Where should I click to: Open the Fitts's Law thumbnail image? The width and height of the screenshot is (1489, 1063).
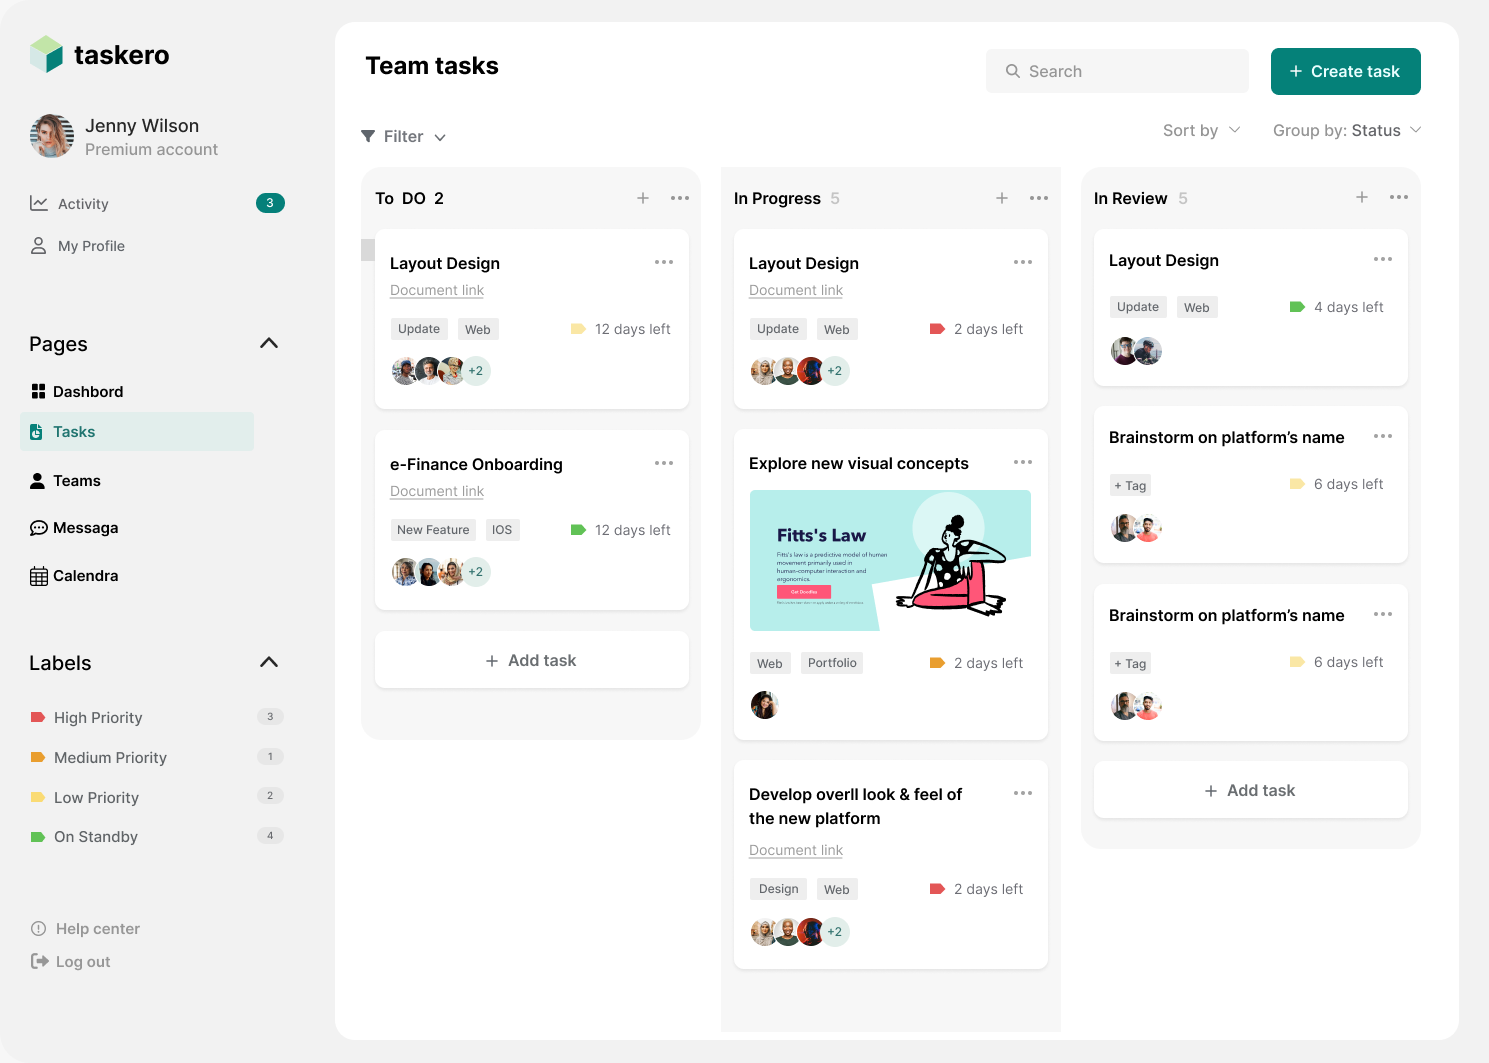tap(890, 561)
